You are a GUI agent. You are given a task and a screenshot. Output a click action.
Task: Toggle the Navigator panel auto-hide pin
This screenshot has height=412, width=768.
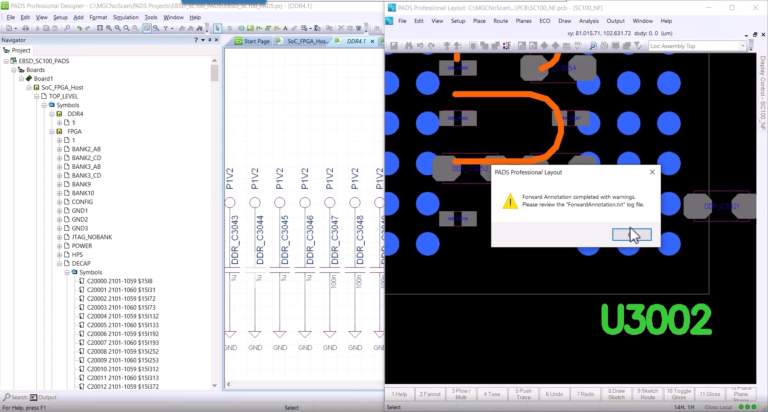210,40
